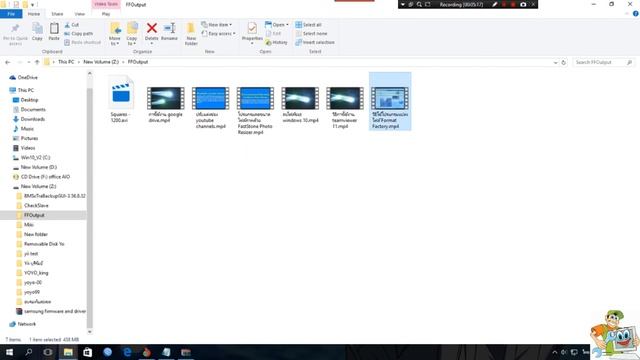Open the Play tab
The height and width of the screenshot is (360, 640).
(x=106, y=14)
